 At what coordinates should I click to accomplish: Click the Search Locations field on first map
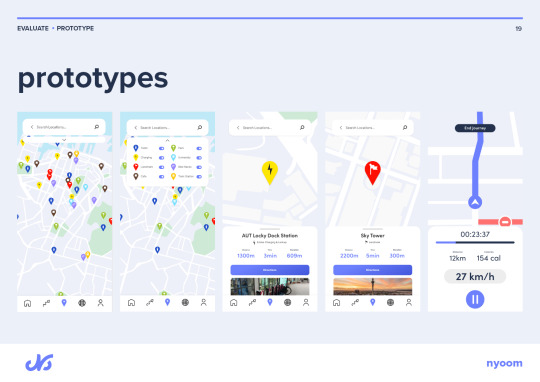coord(64,127)
